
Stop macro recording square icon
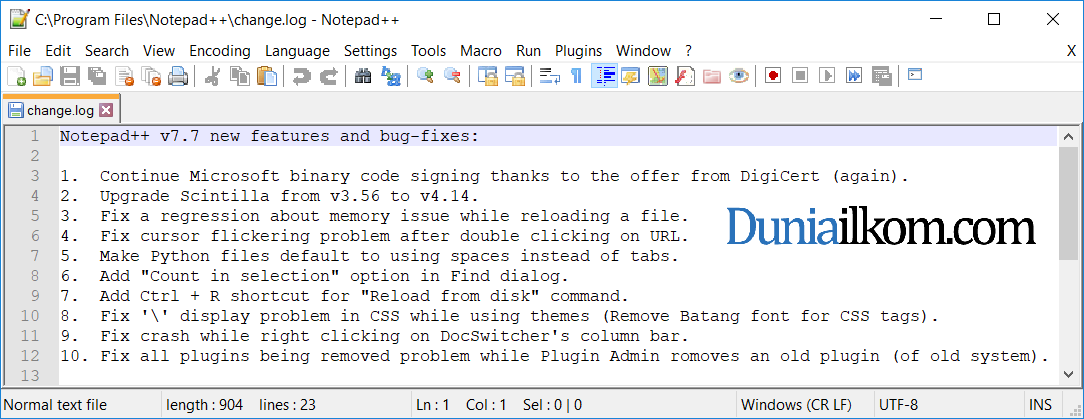pyautogui.click(x=800, y=75)
